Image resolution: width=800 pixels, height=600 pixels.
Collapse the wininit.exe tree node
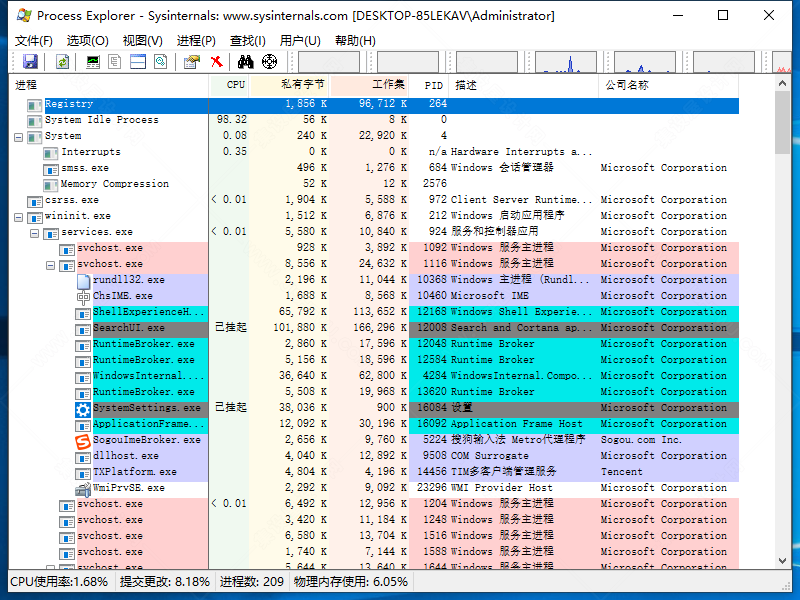tap(18, 217)
